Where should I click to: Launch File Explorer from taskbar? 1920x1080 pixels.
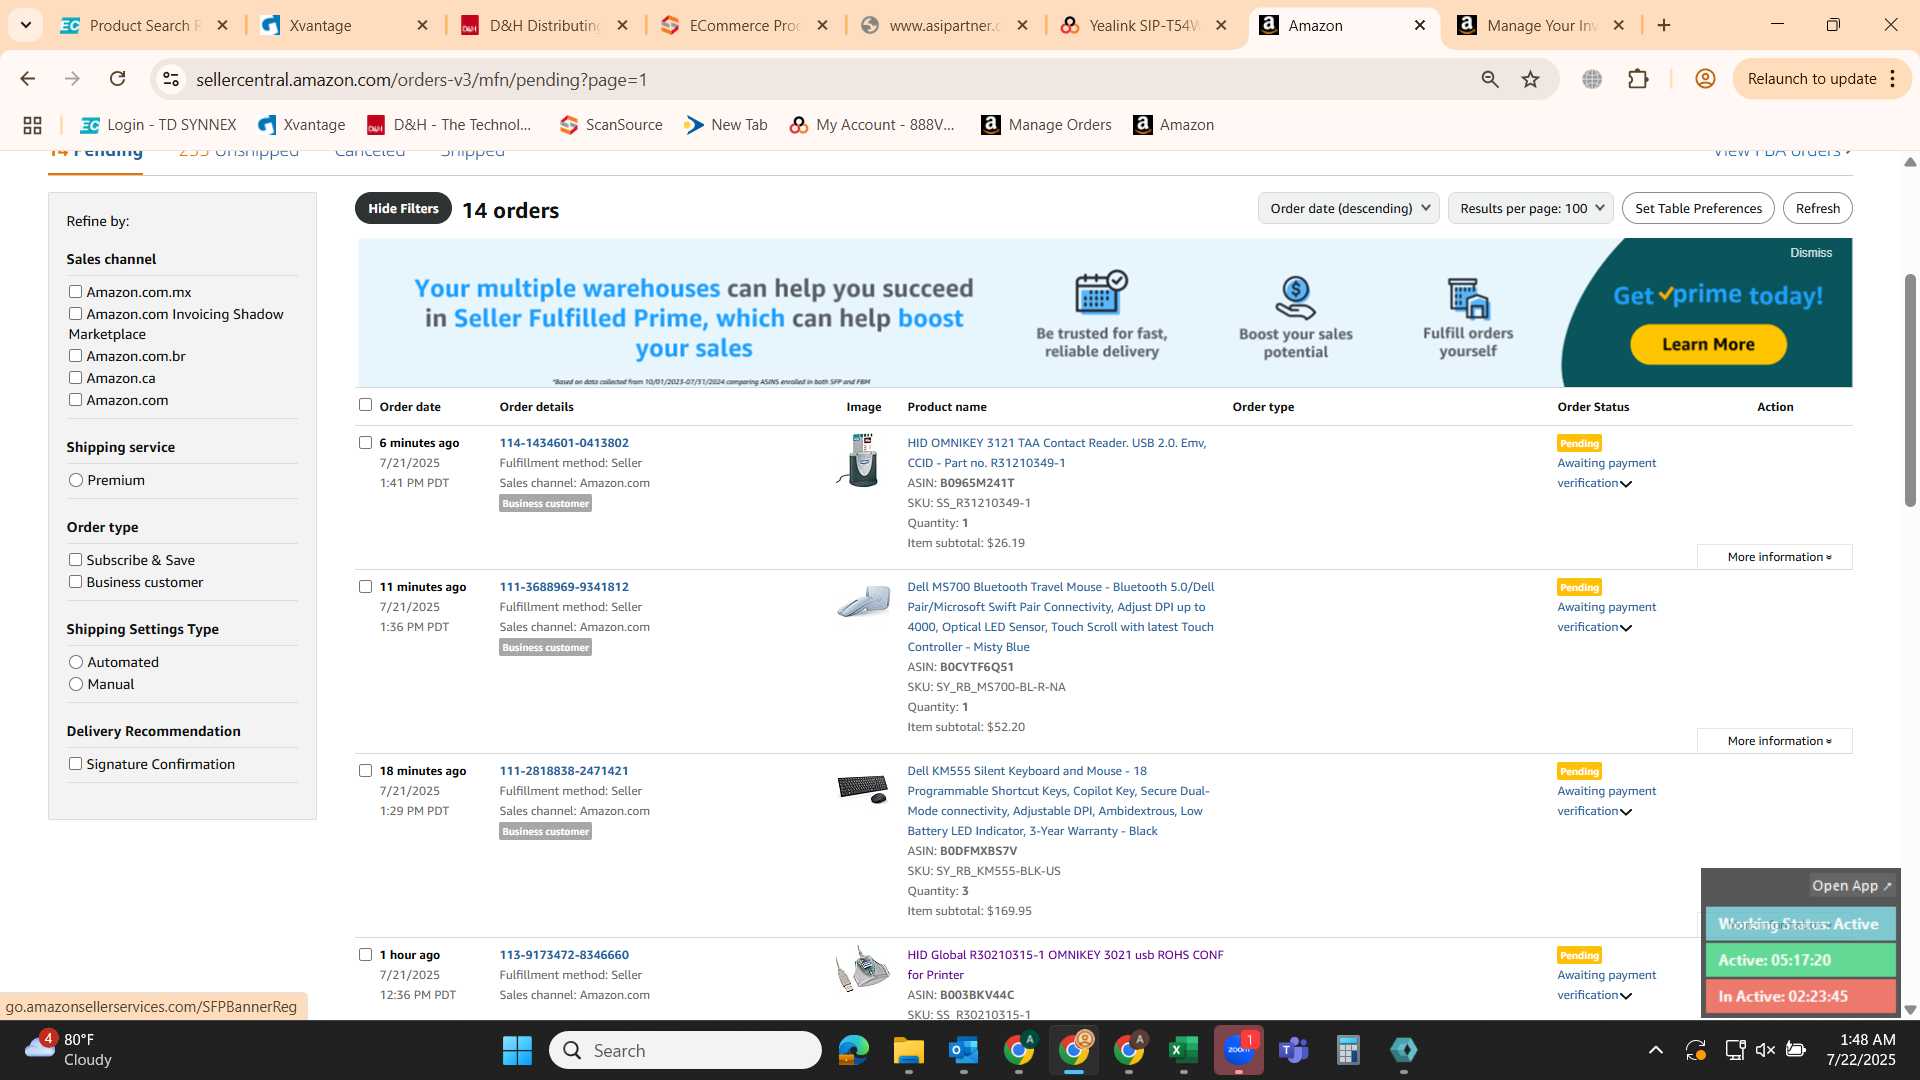pyautogui.click(x=908, y=1050)
